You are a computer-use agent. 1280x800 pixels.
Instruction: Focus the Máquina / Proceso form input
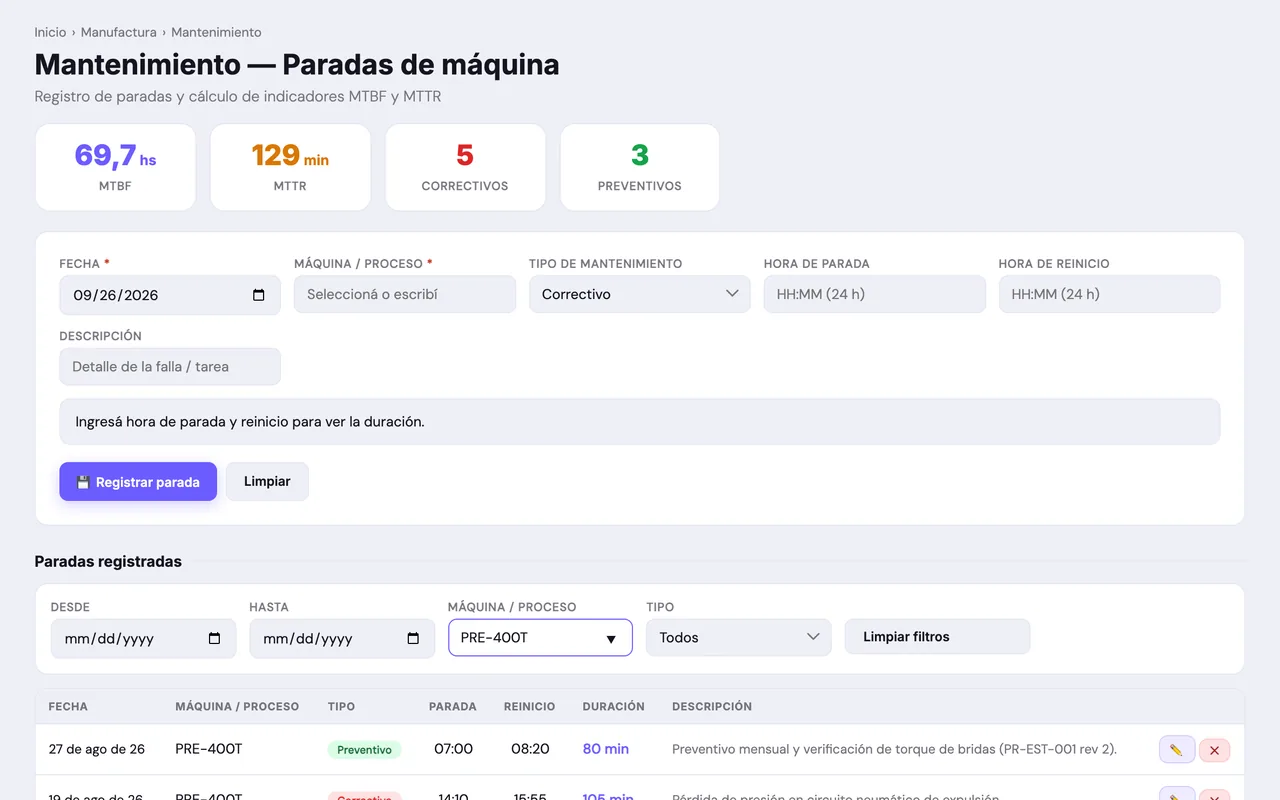coord(405,294)
